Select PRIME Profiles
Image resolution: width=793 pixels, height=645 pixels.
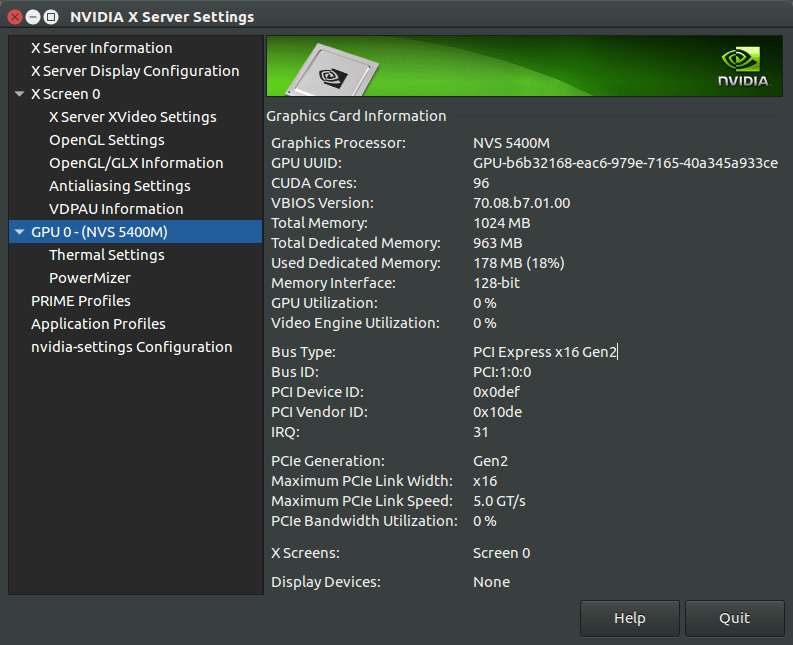(81, 301)
